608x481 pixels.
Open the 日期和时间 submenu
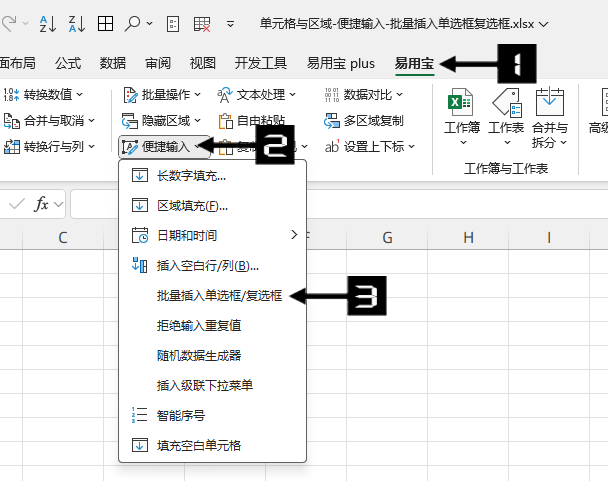(212, 235)
